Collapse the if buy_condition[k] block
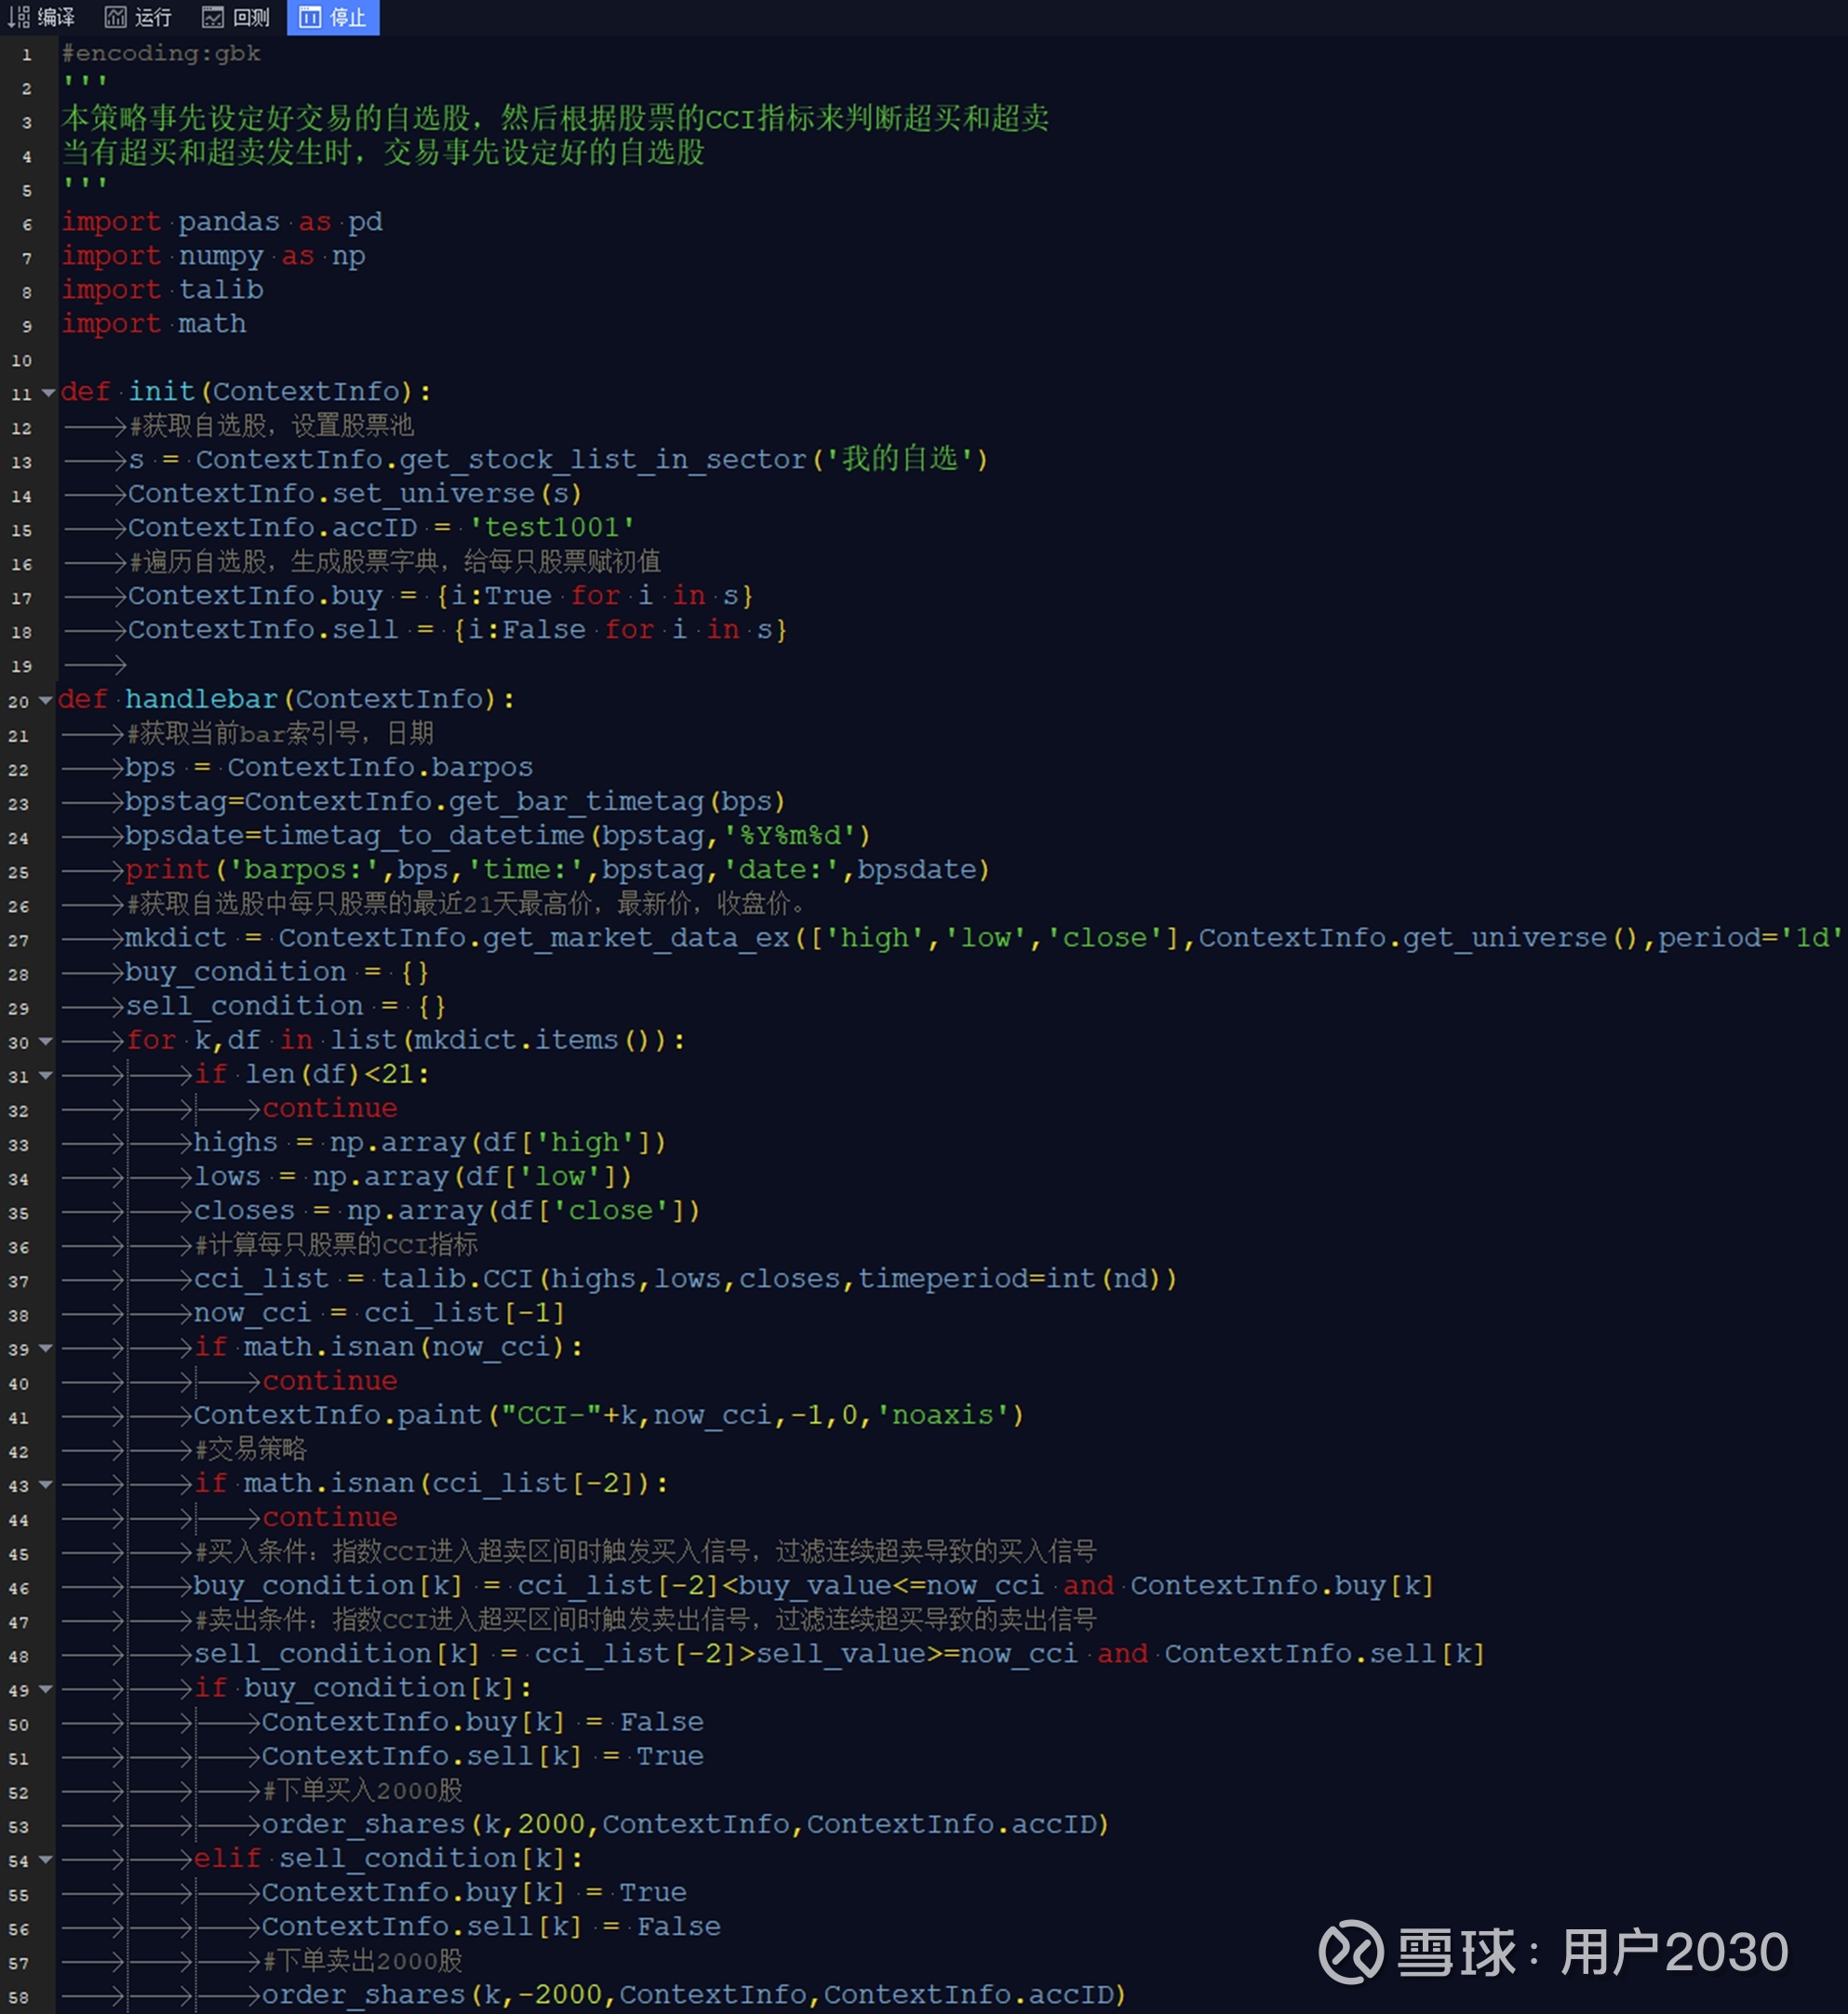 [46, 1689]
